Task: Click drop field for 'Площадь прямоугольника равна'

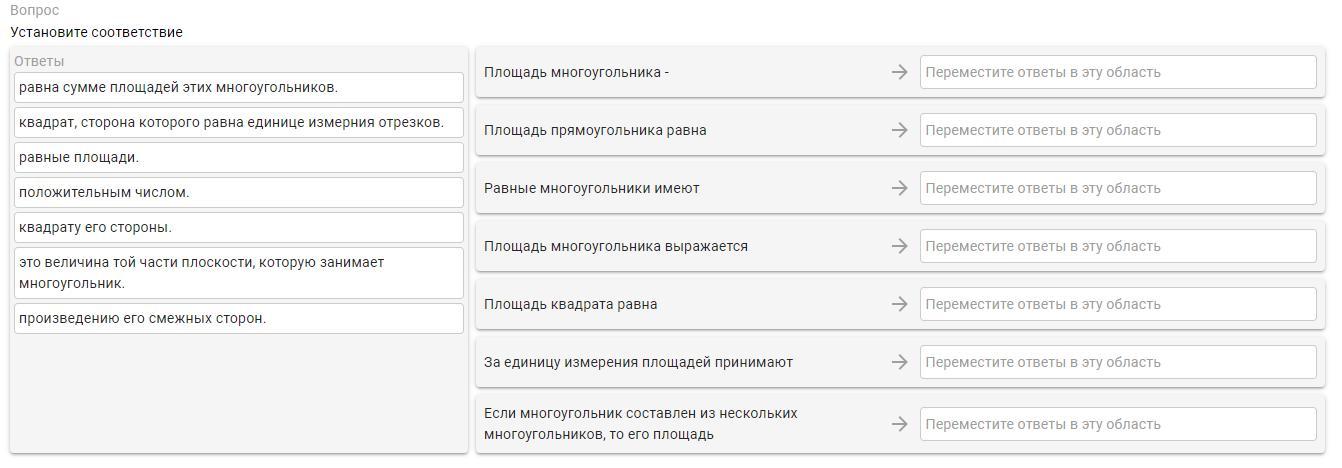Action: [1117, 130]
